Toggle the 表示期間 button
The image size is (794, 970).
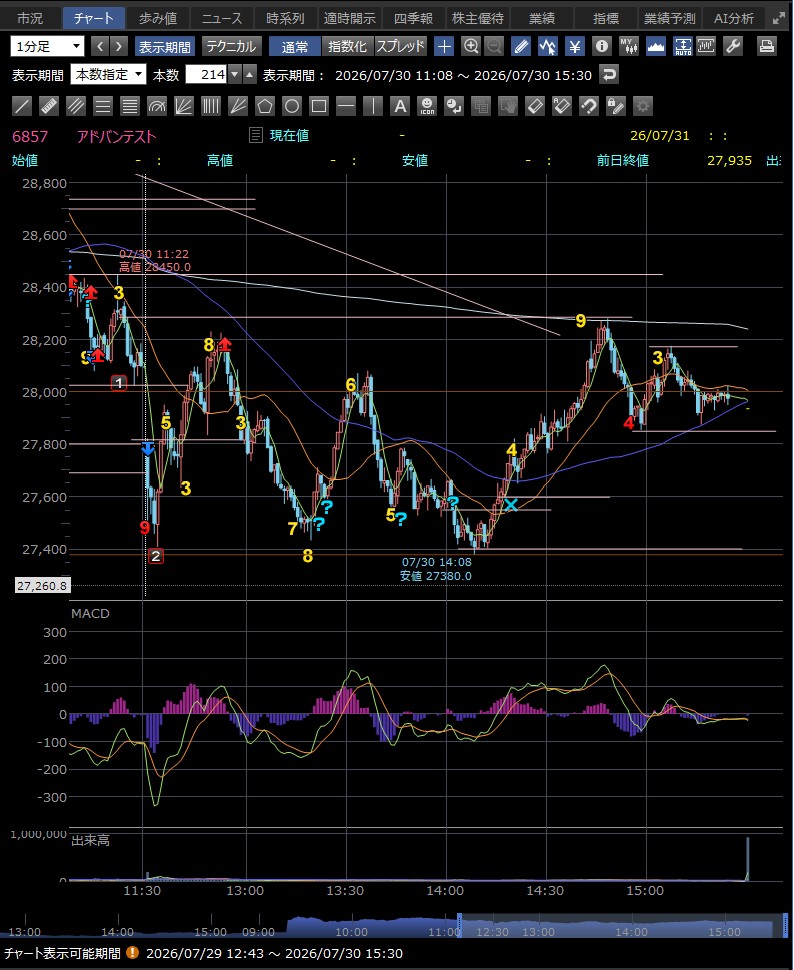(x=165, y=46)
